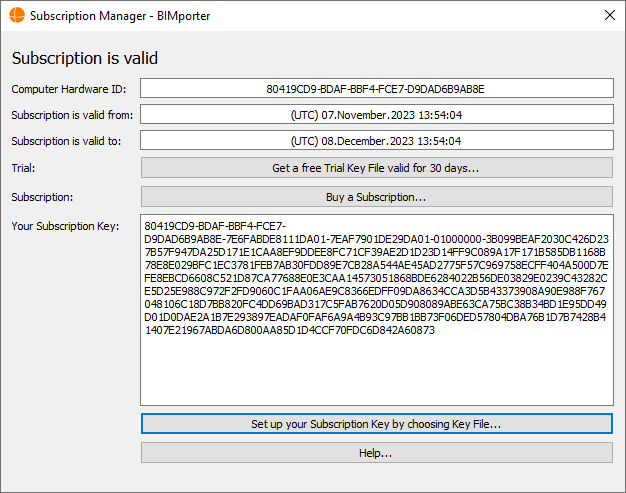This screenshot has width=626, height=493.
Task: Click the Computer Hardware ID field
Action: [376, 88]
